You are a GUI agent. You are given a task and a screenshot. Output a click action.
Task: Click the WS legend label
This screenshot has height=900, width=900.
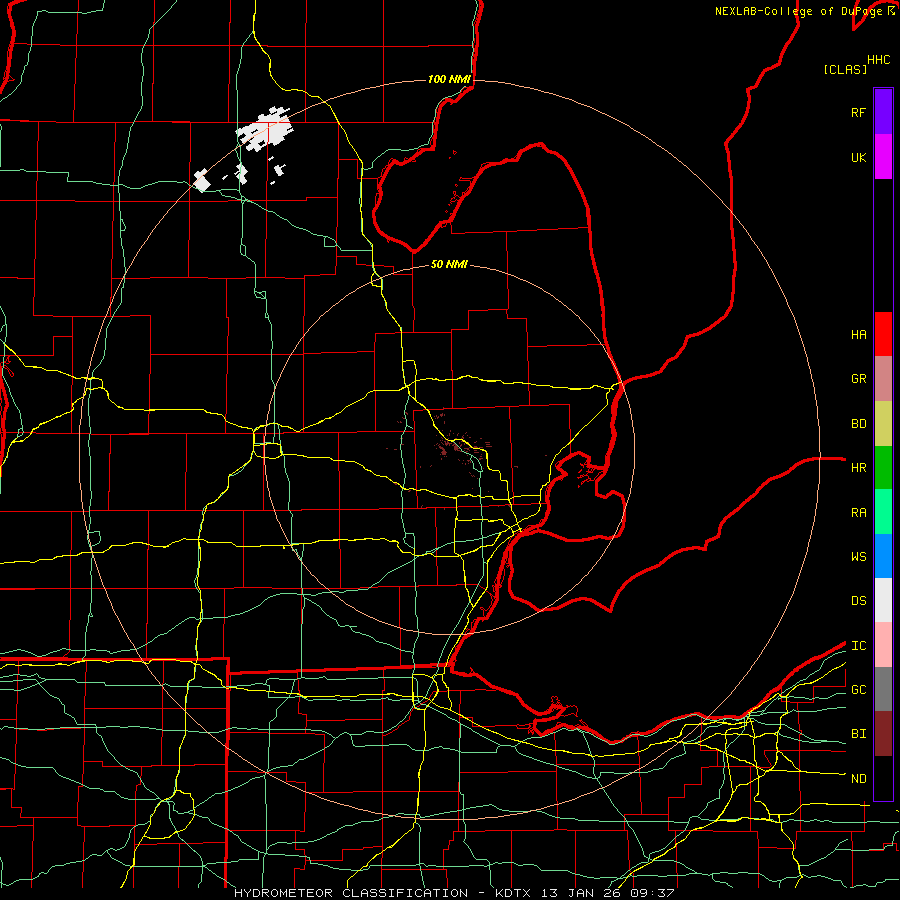tap(858, 557)
